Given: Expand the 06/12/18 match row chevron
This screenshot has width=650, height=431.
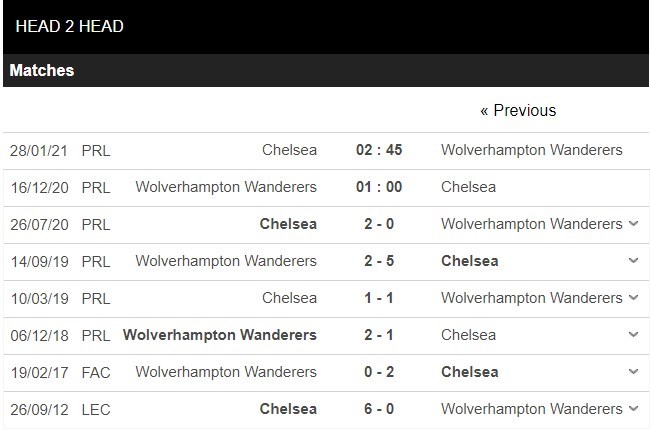Looking at the screenshot, I should pyautogui.click(x=632, y=335).
